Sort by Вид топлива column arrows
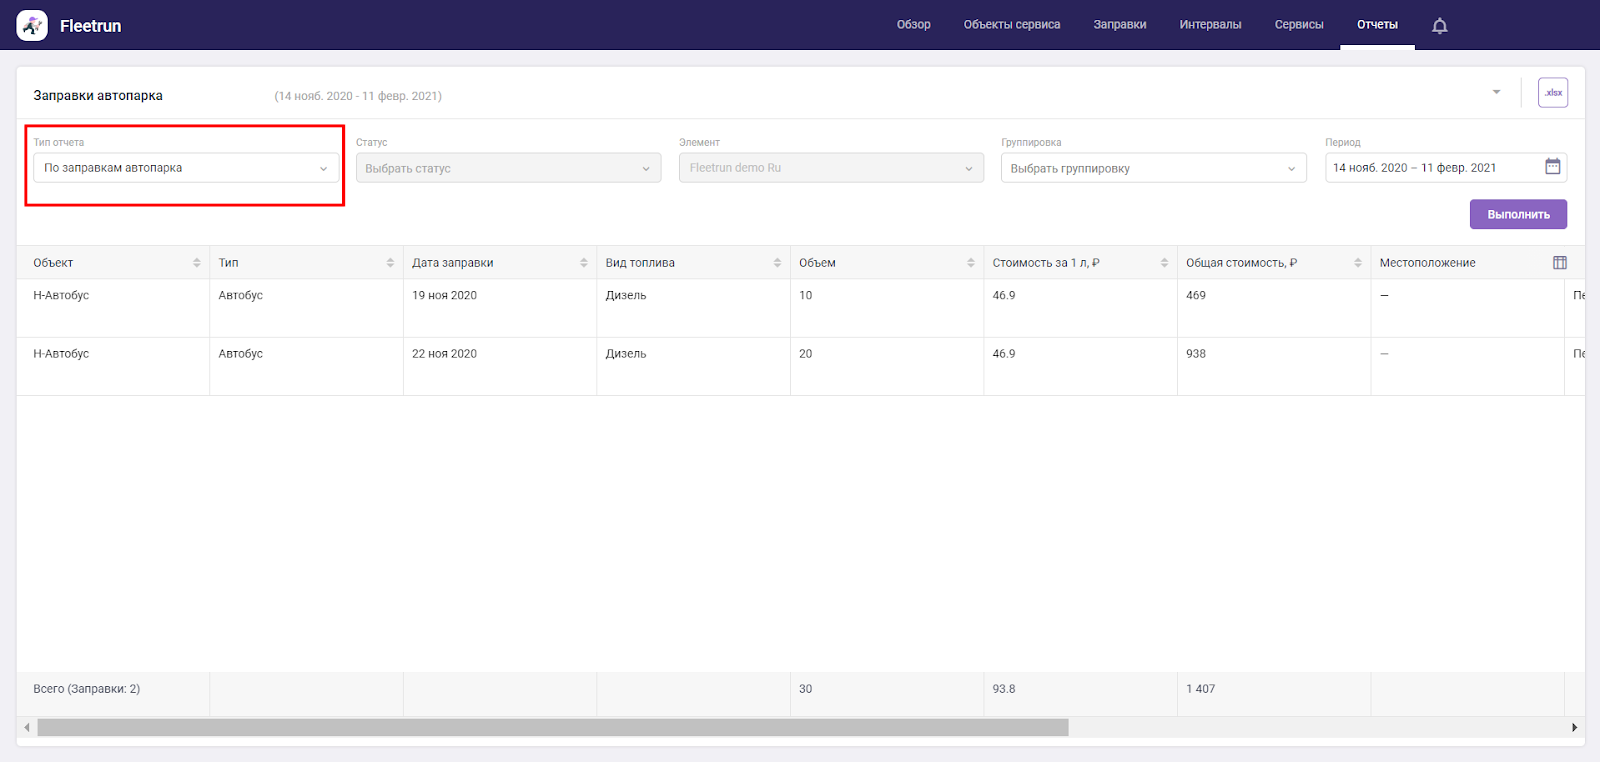 click(777, 263)
